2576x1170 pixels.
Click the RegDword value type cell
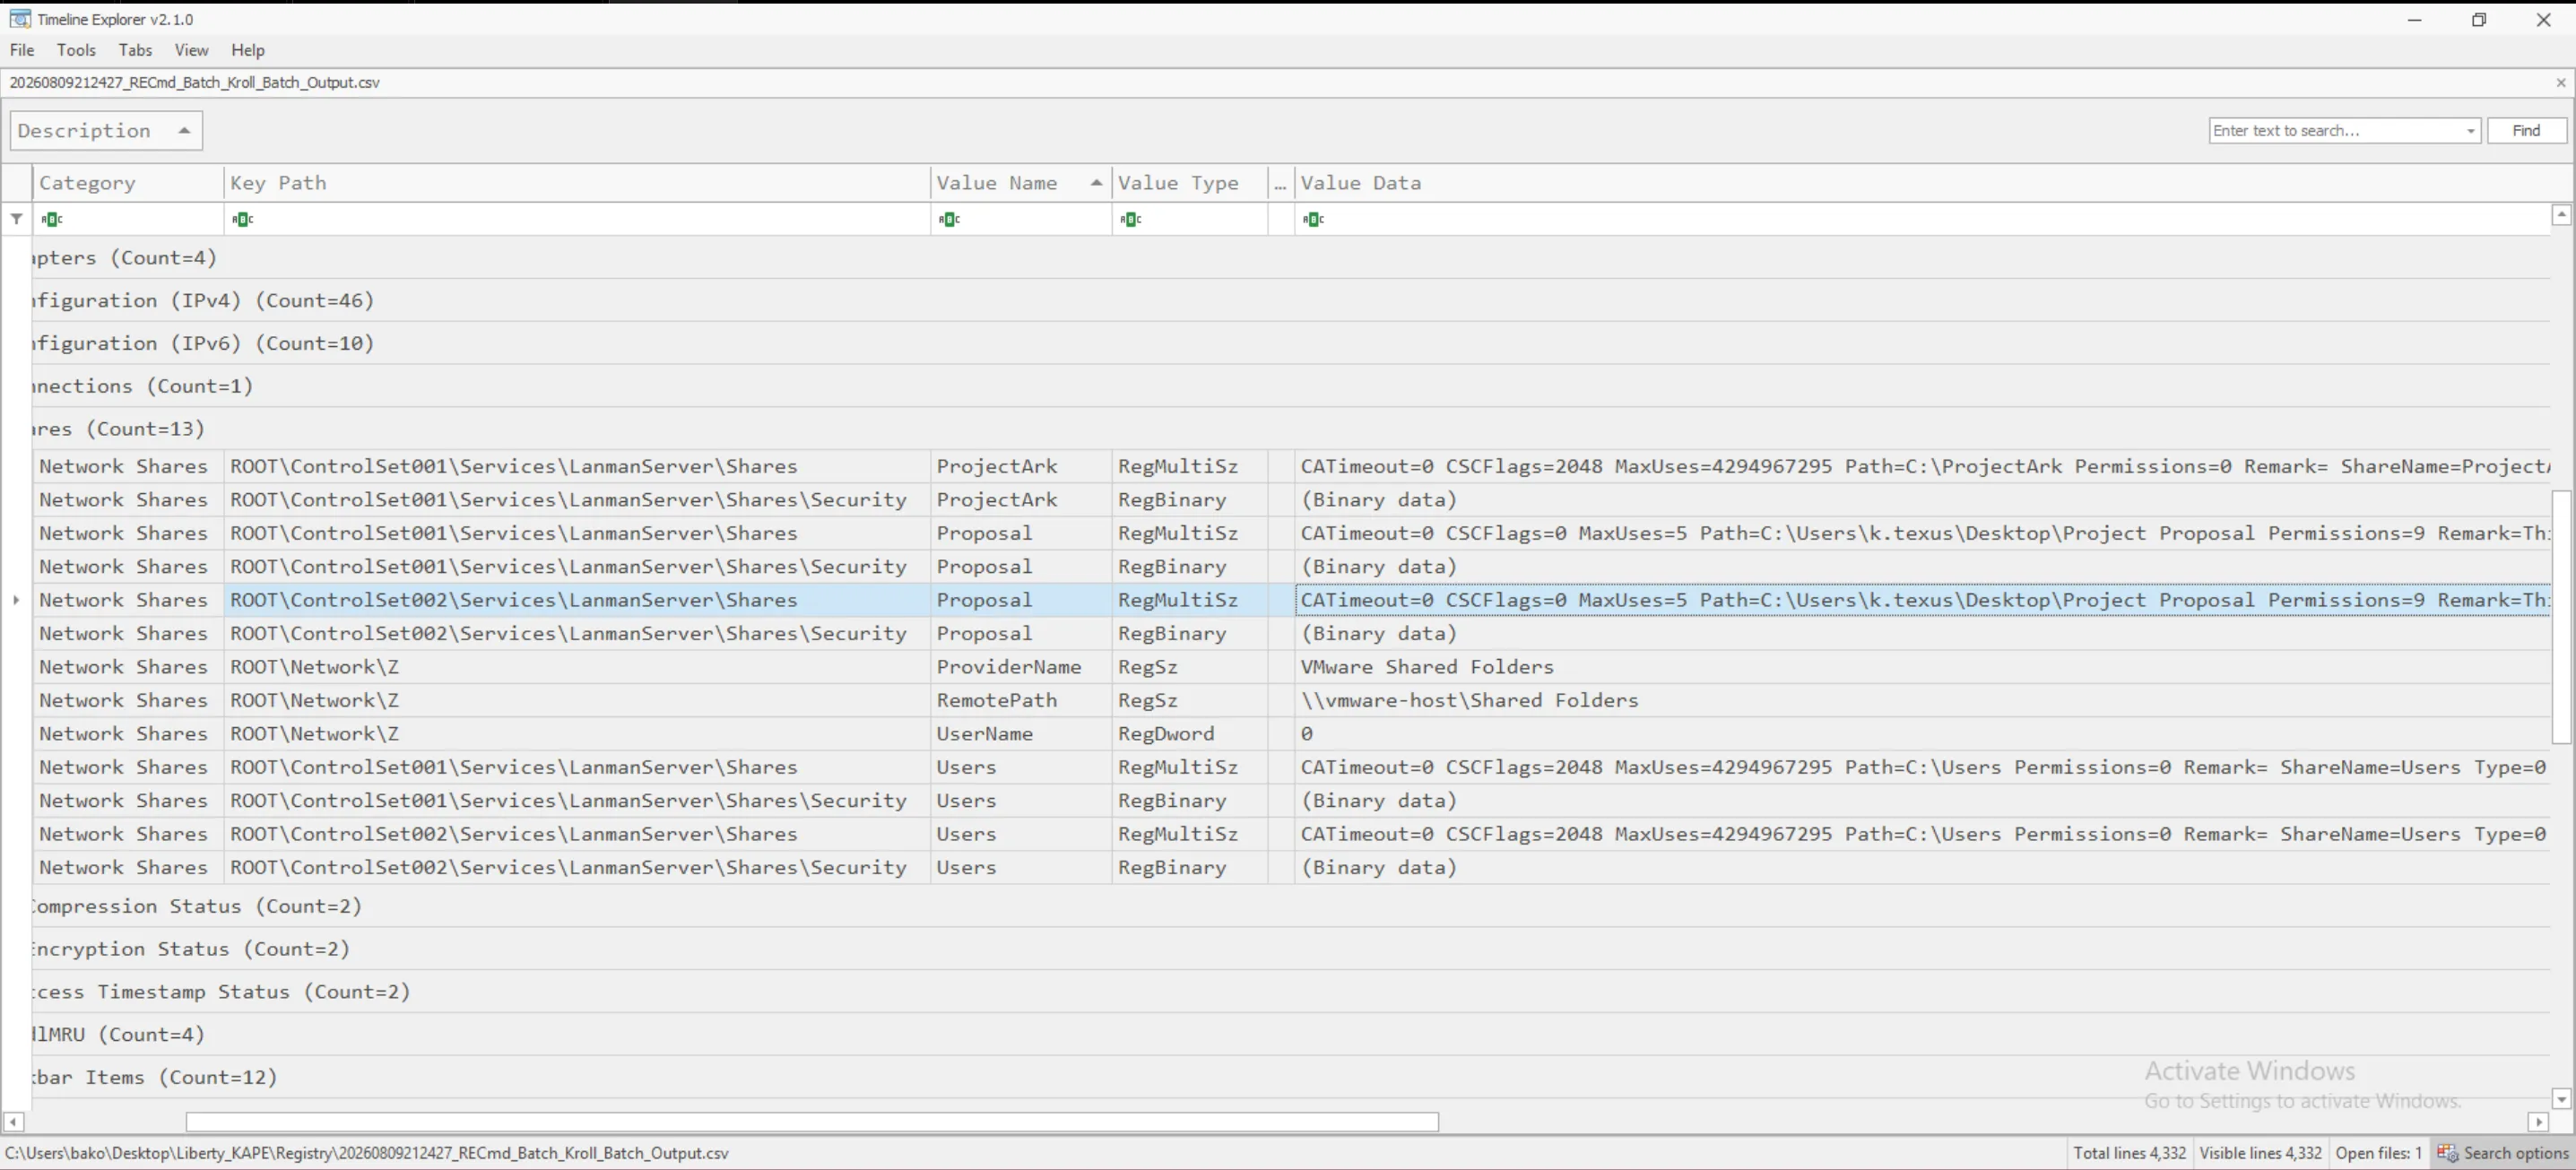tap(1190, 733)
